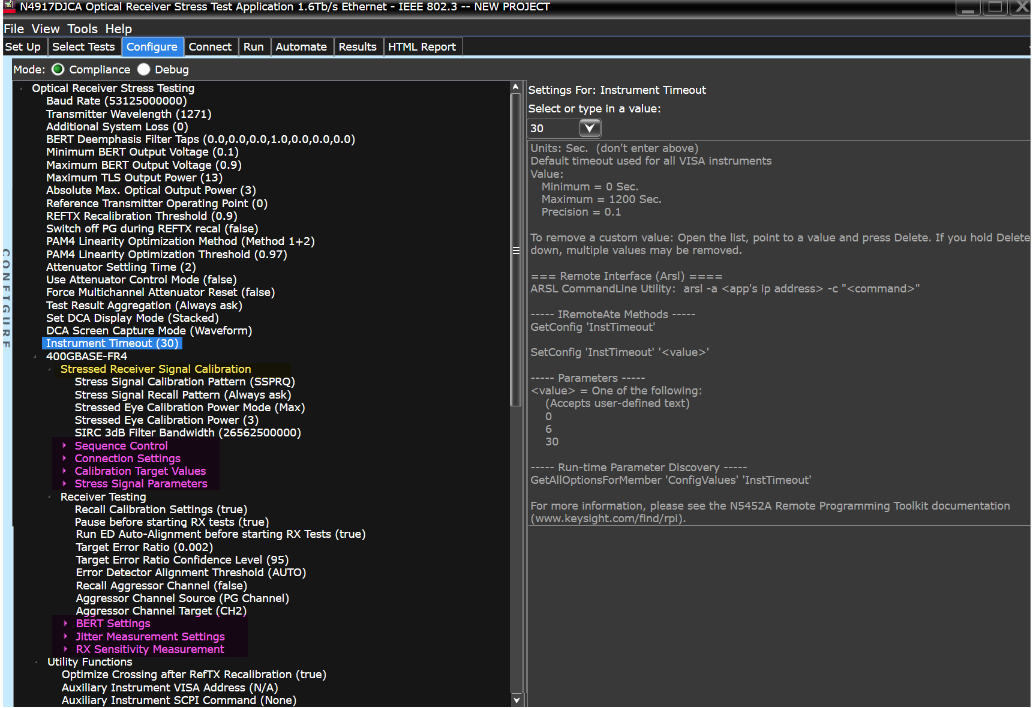Select Maximum BERT Output Voltage (0.9)
The image size is (1036, 708).
click(143, 165)
